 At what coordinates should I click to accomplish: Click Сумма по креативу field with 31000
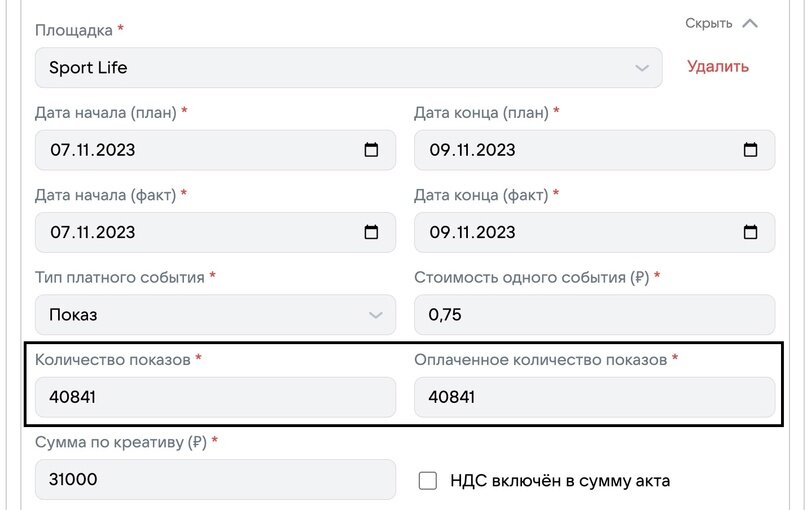click(215, 480)
